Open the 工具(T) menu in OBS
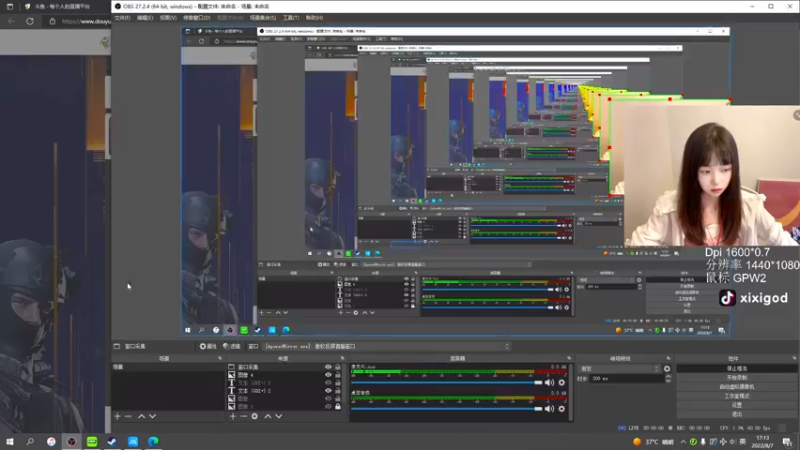 291,18
